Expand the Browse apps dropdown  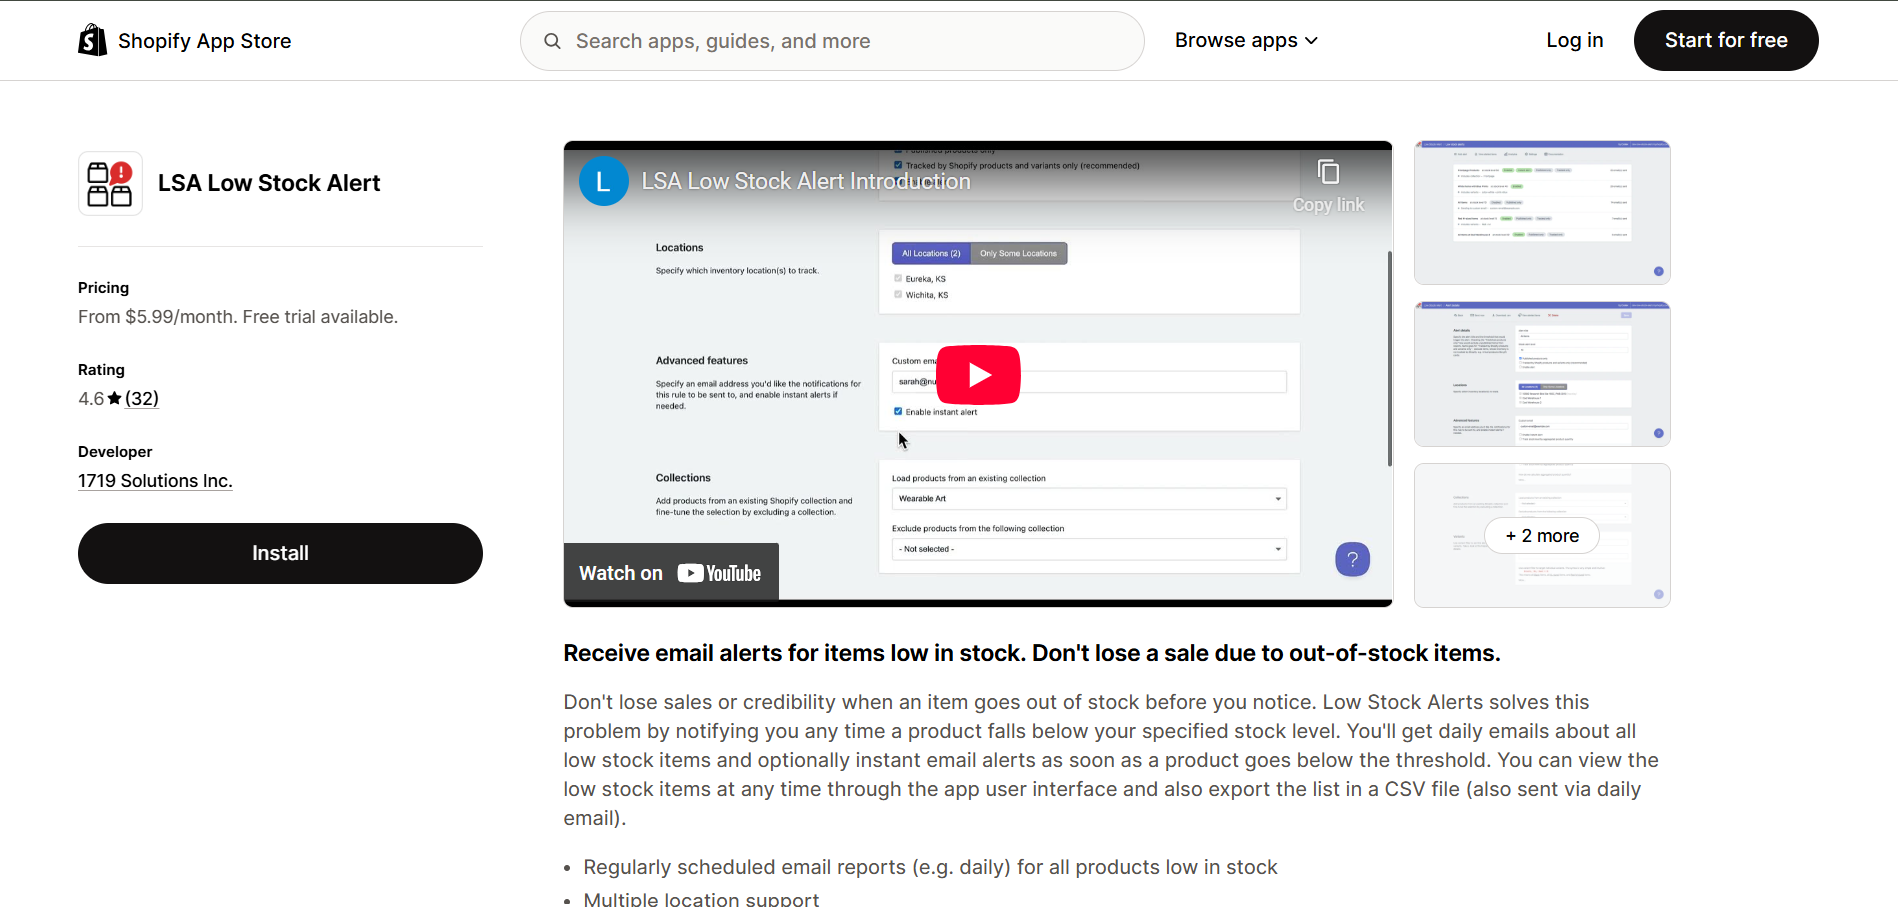[1246, 40]
